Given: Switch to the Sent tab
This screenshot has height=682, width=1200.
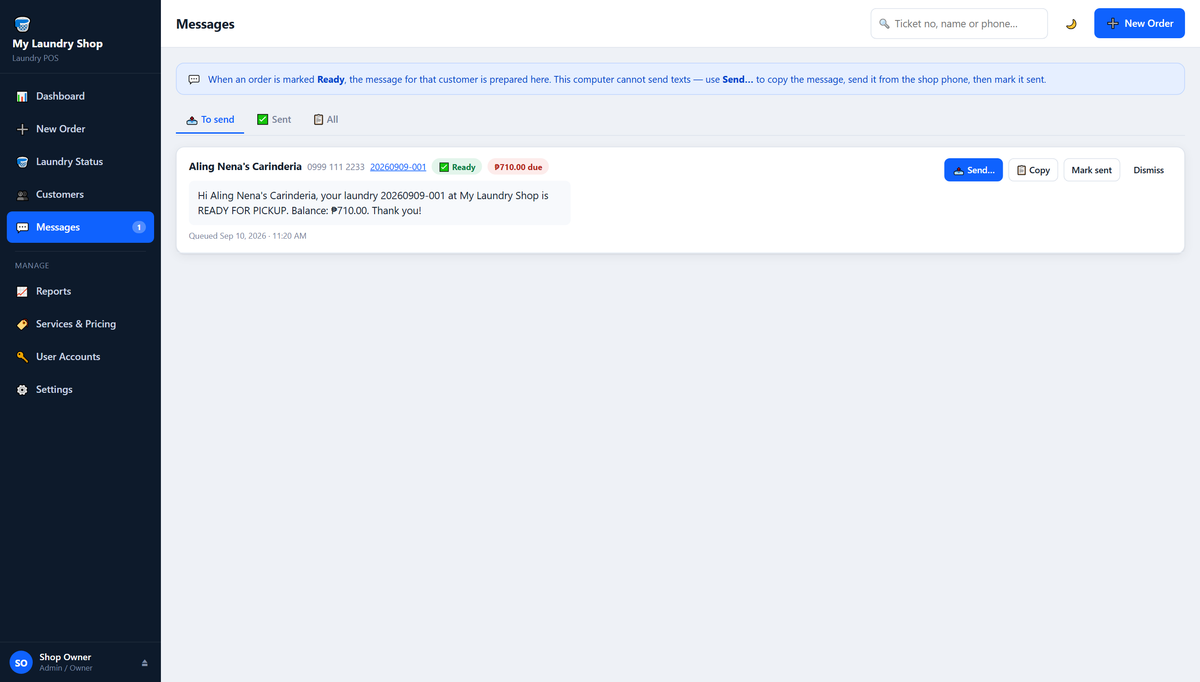Looking at the screenshot, I should [x=274, y=120].
